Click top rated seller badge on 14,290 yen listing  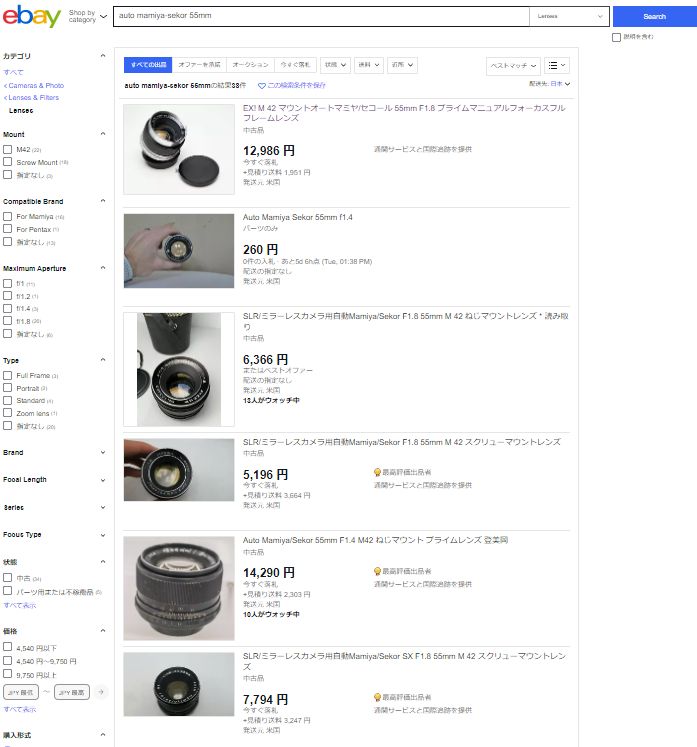click(378, 570)
